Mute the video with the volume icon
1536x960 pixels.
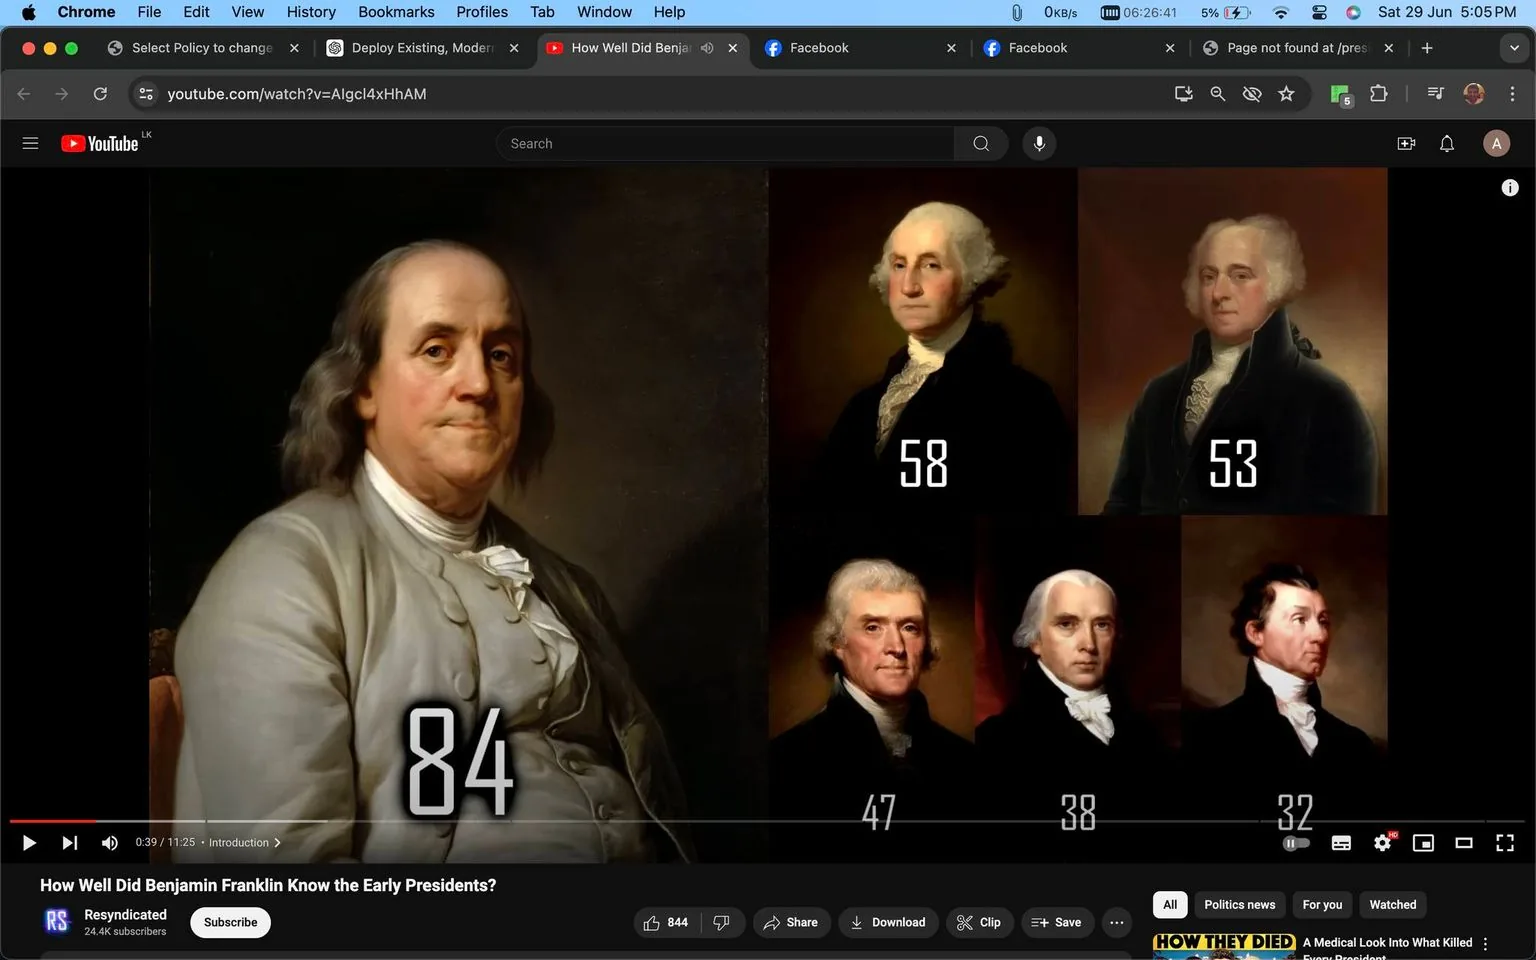(109, 842)
